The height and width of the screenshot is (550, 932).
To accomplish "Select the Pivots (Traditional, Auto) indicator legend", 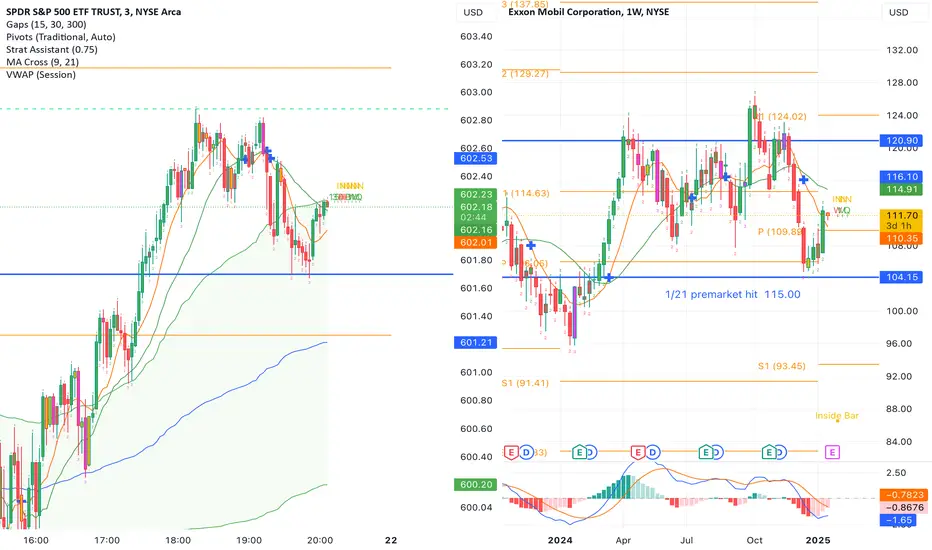I will pos(61,37).
